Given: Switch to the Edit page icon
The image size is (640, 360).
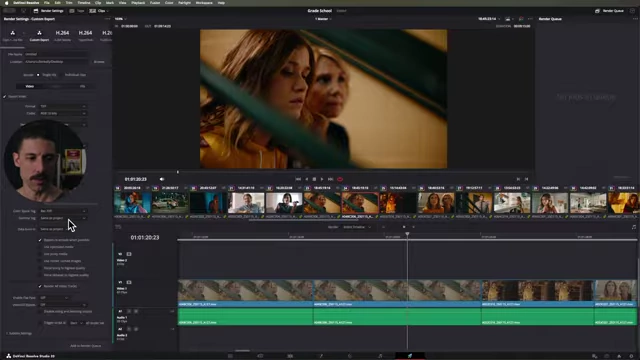Looking at the screenshot, I should [290, 356].
